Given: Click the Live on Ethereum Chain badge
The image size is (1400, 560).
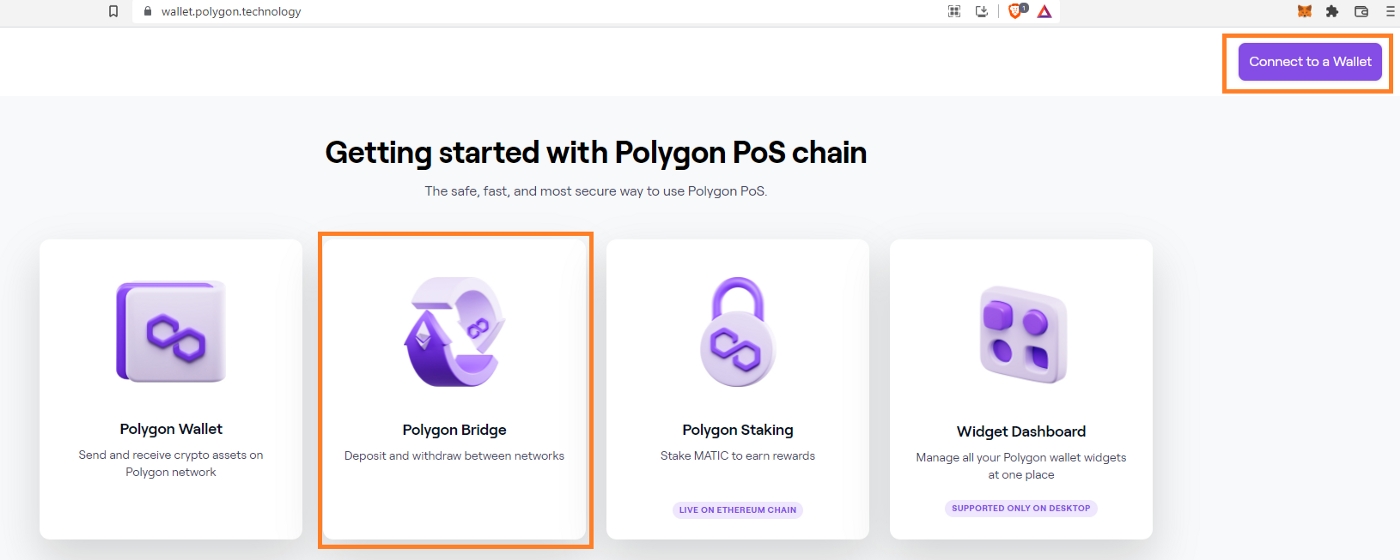Looking at the screenshot, I should [x=738, y=510].
